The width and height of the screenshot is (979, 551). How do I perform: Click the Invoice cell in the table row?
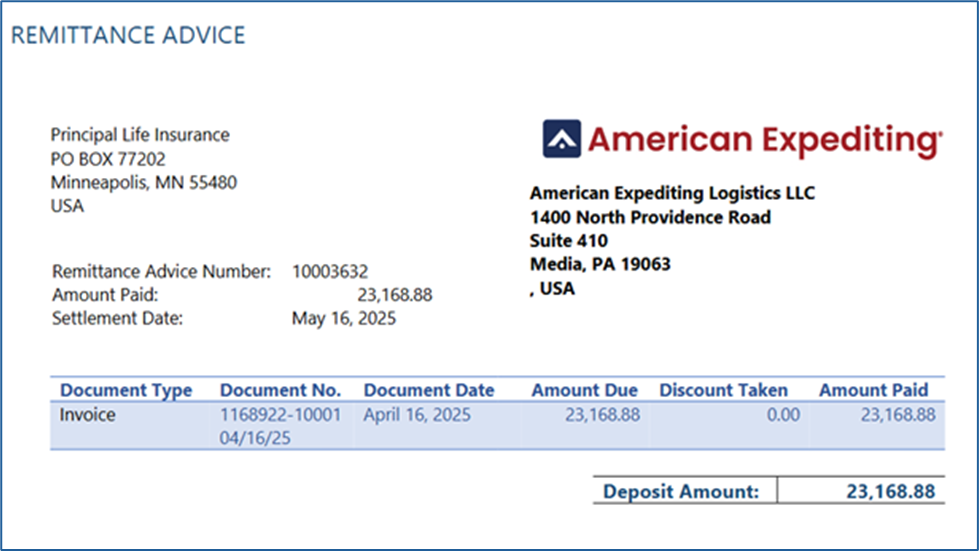point(87,415)
